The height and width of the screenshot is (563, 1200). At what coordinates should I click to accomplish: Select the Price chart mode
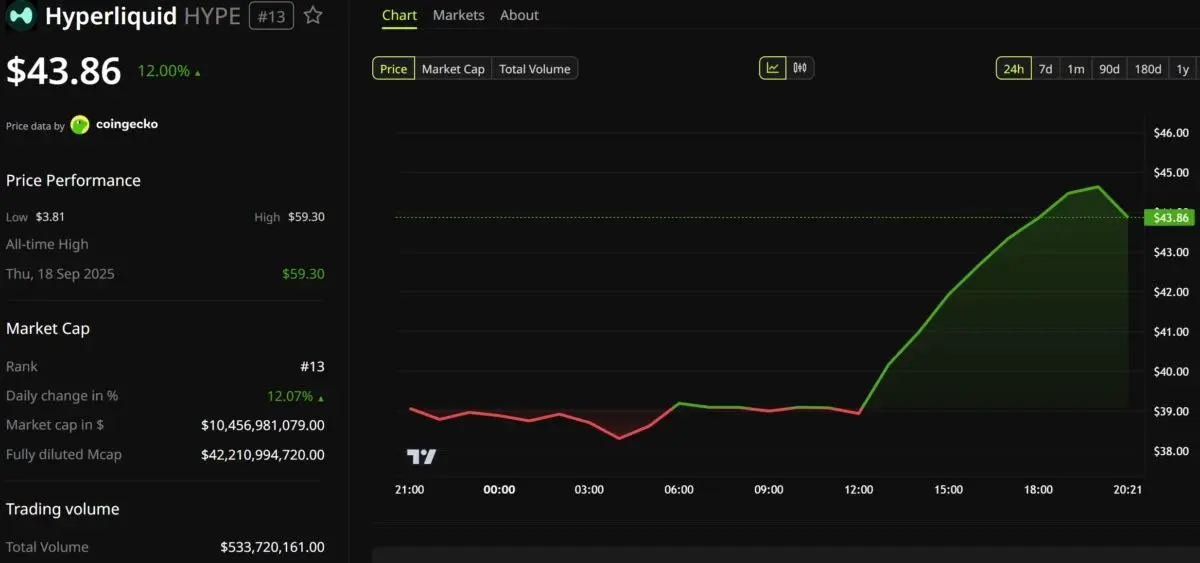tap(393, 69)
